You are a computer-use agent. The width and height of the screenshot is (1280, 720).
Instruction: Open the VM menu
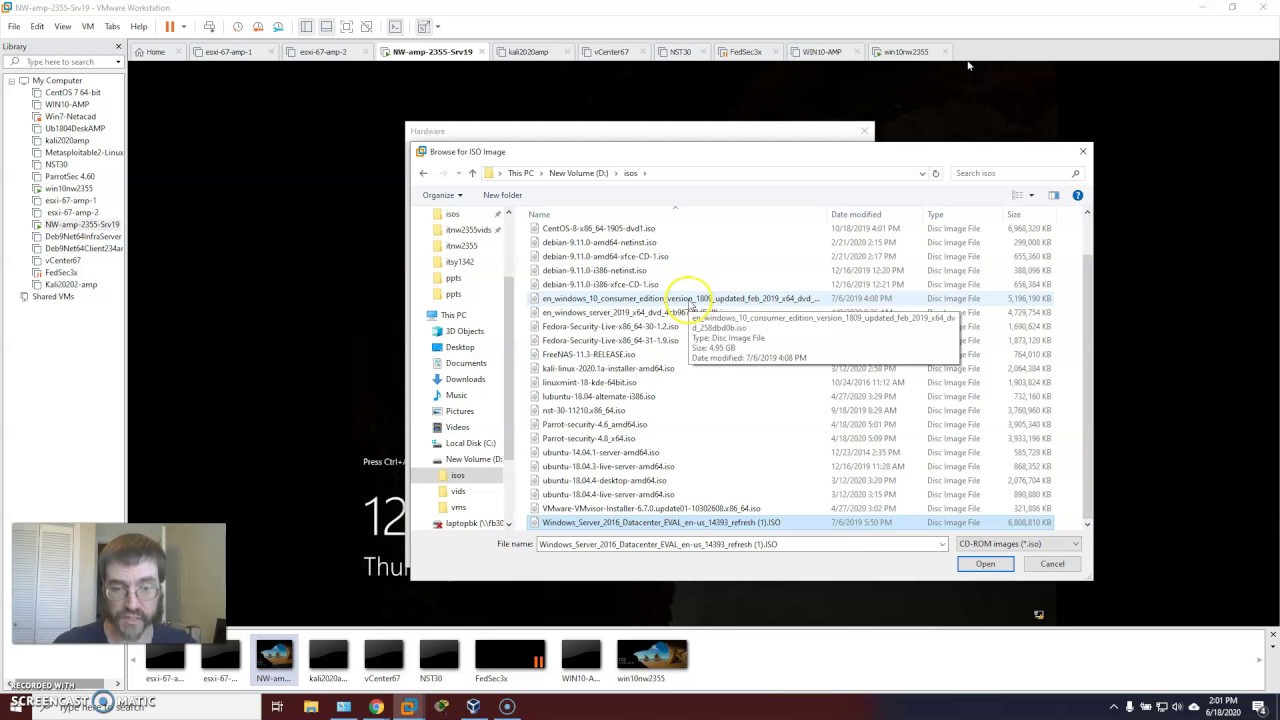(87, 26)
